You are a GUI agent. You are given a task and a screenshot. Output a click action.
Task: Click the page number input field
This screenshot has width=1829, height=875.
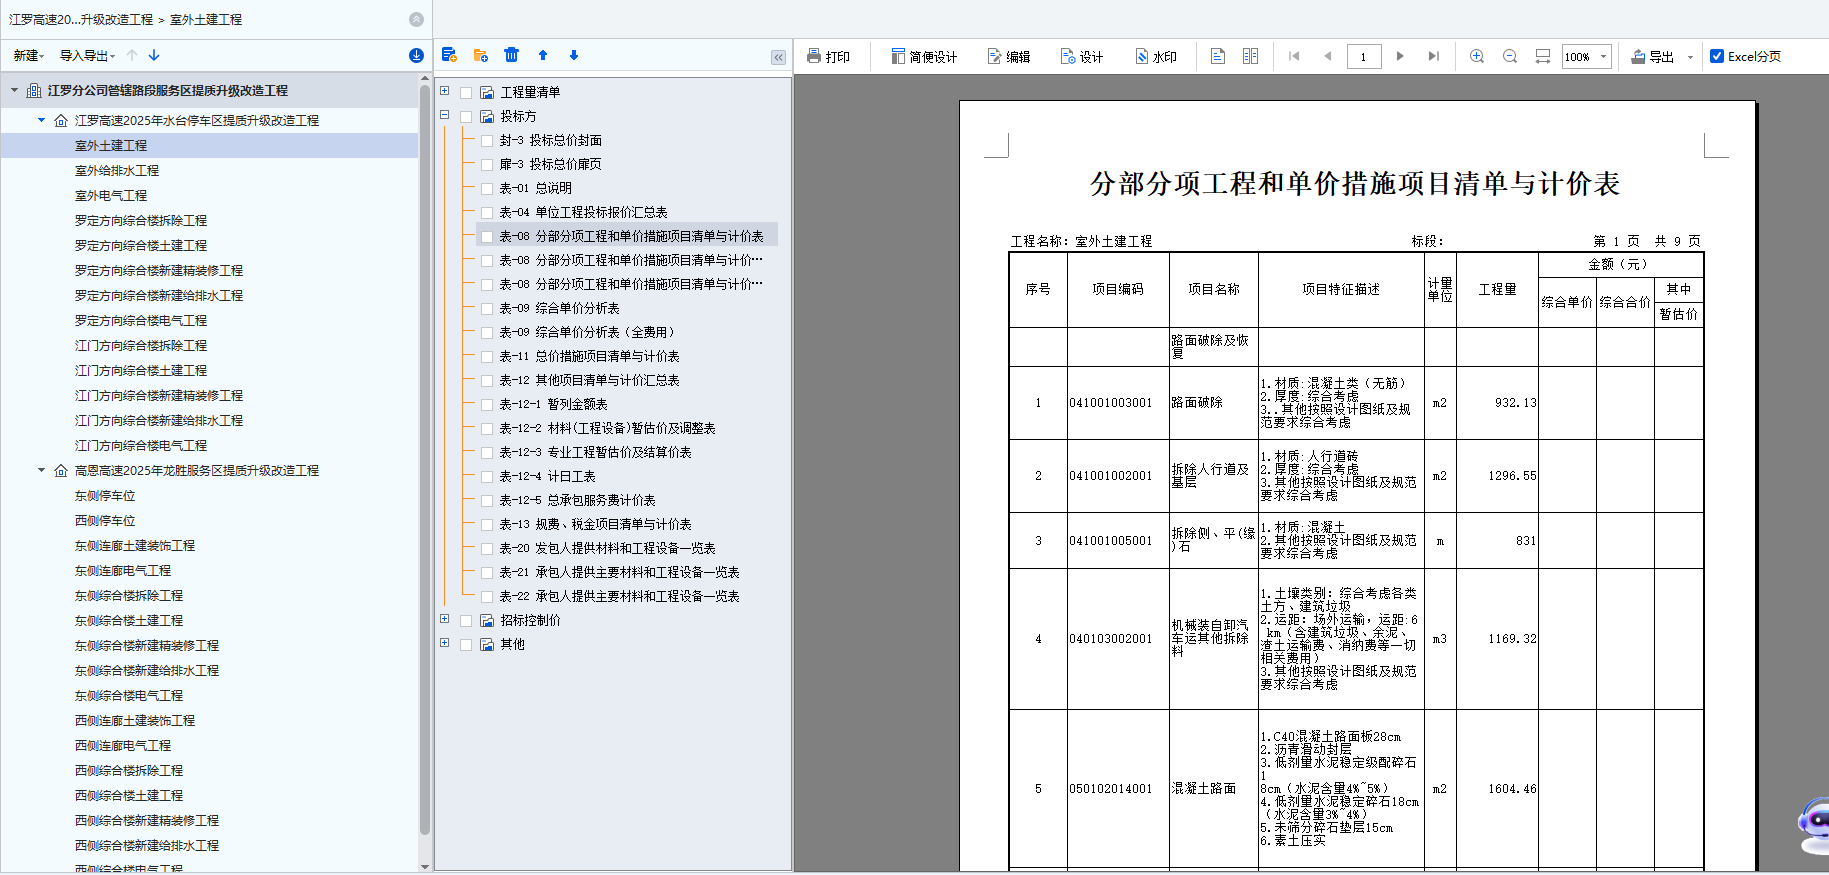1363,56
